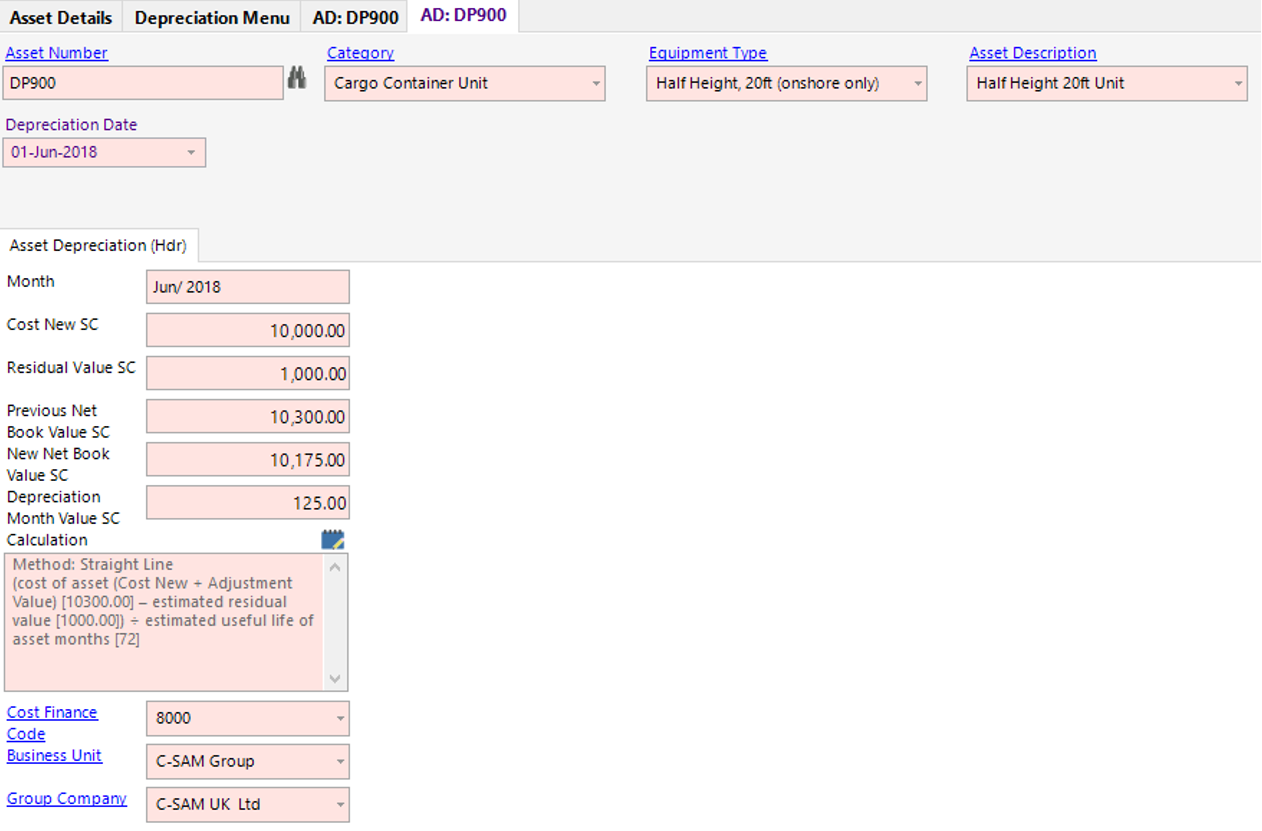
Task: Open the Category dropdown
Action: [596, 84]
